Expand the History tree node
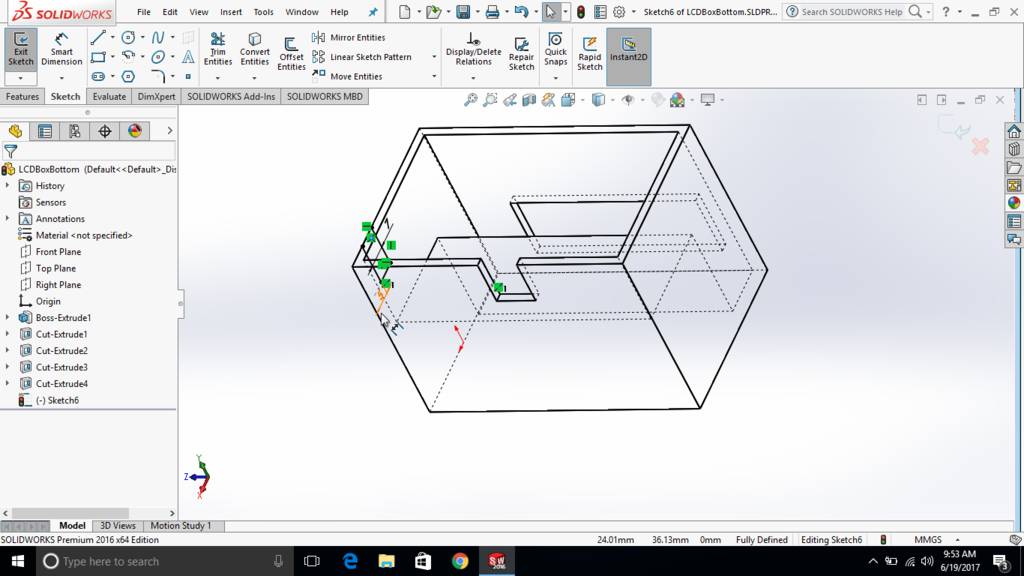 8,185
